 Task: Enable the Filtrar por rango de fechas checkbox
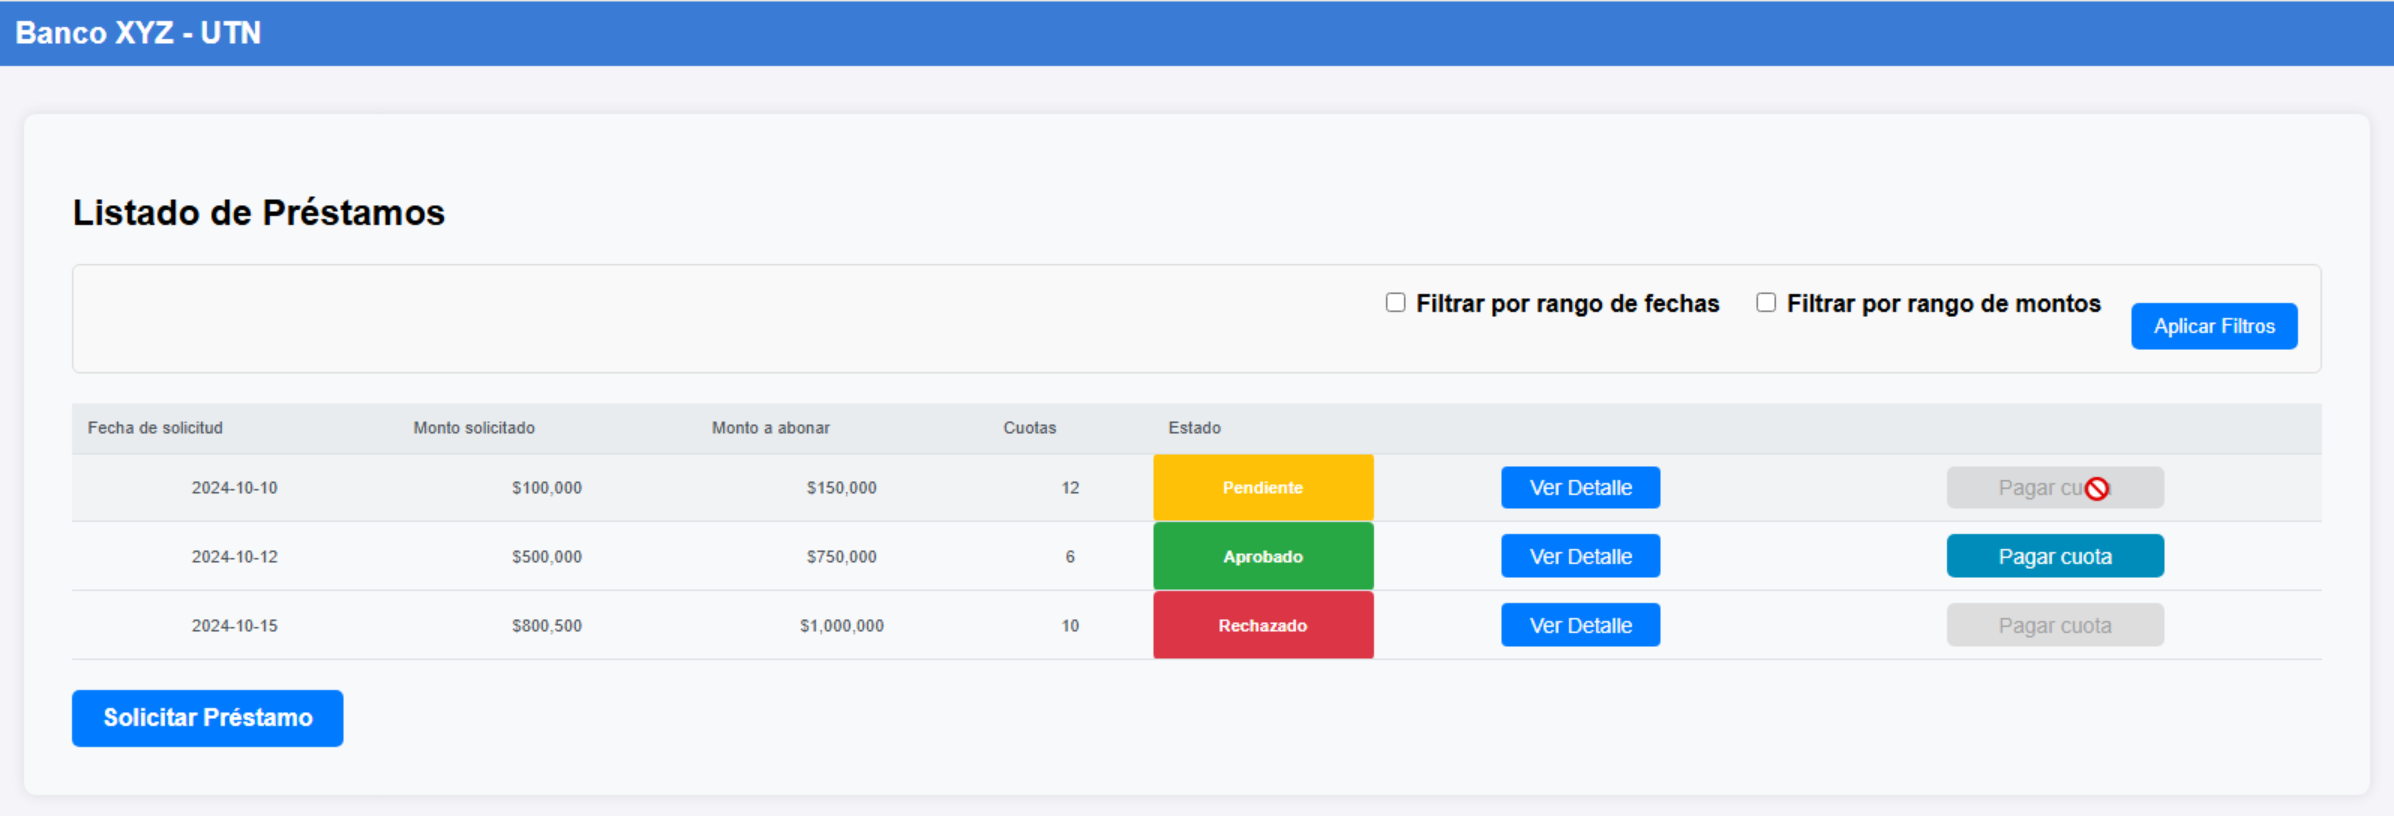1395,303
